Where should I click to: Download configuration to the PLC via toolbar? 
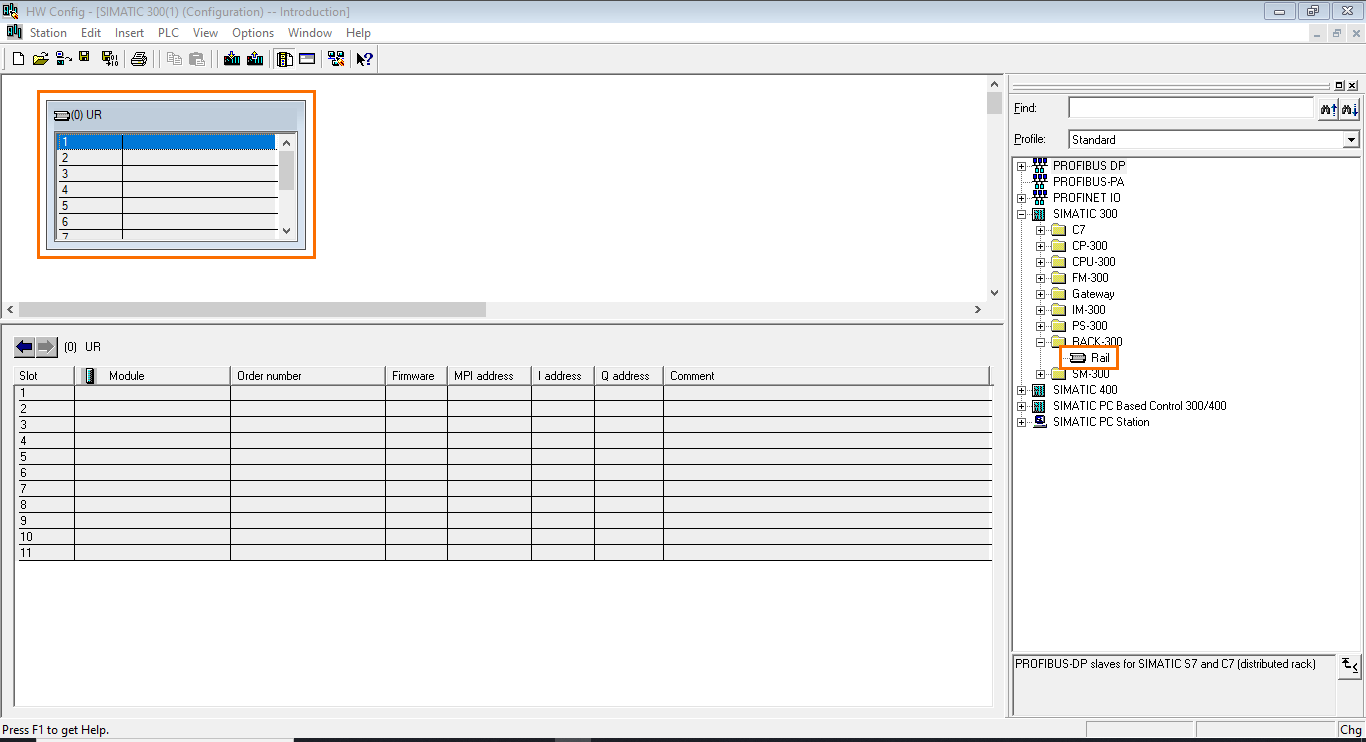(231, 58)
